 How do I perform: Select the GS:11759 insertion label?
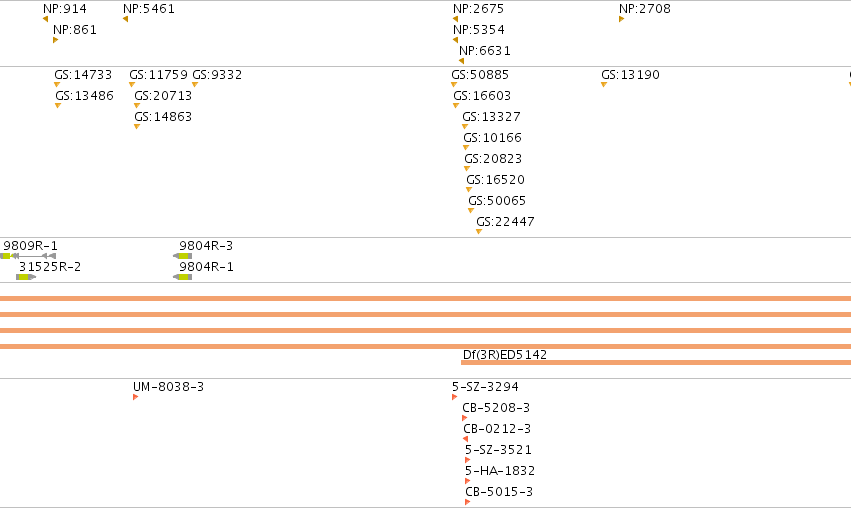(x=158, y=75)
